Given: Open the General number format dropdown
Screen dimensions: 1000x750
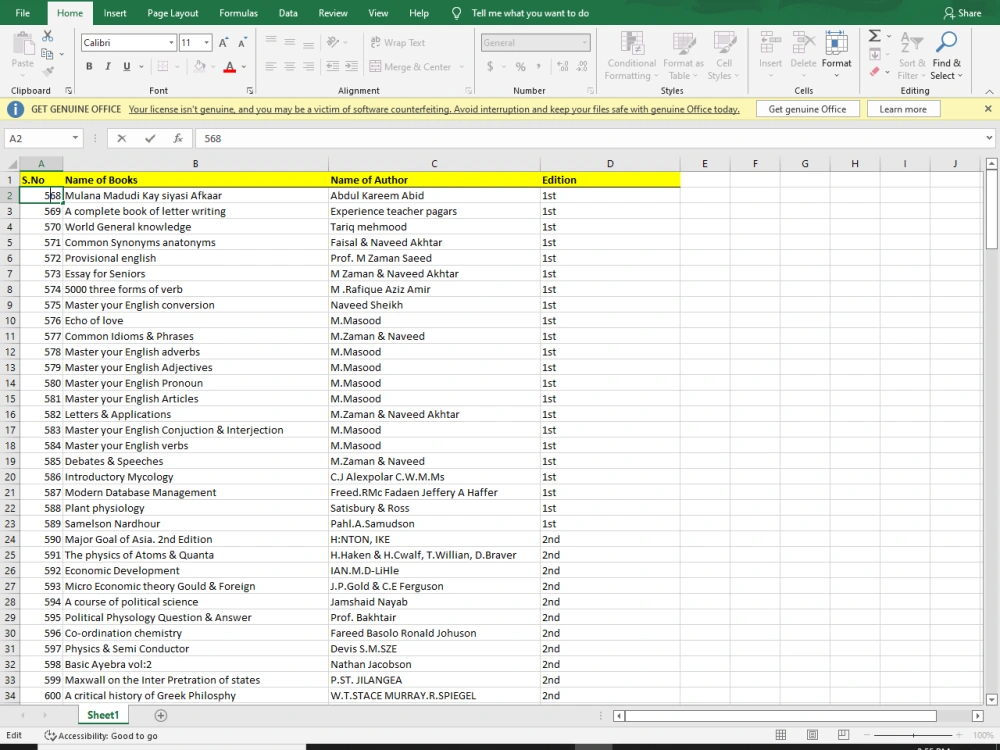Looking at the screenshot, I should (584, 43).
